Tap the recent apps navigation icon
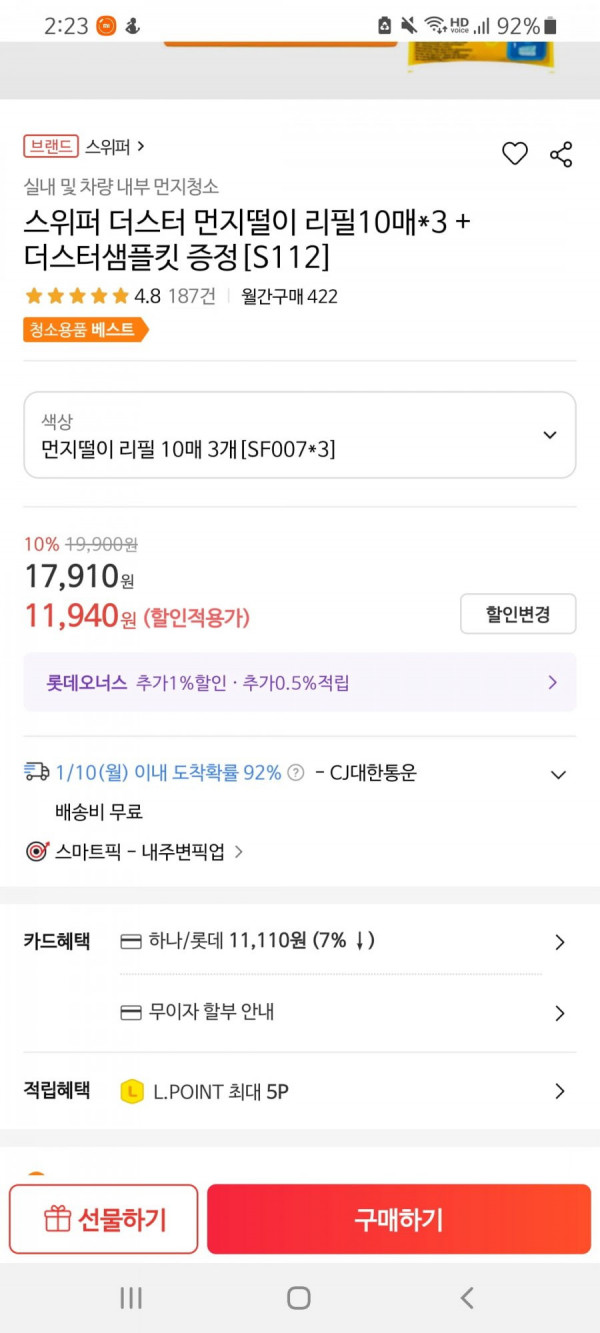 131,1298
